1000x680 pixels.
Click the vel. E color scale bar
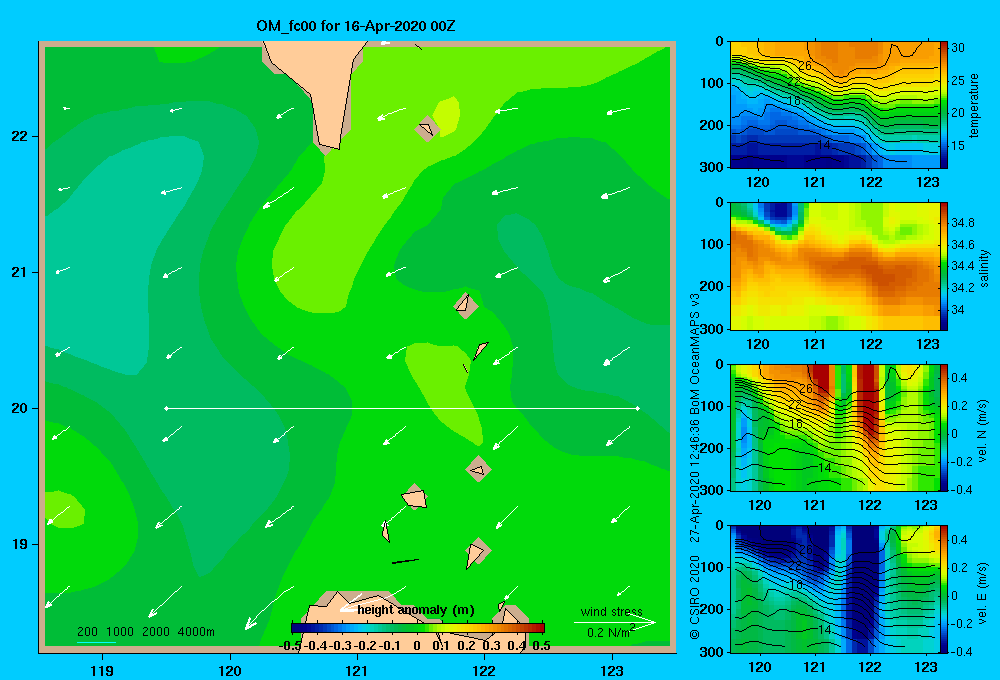point(944,589)
